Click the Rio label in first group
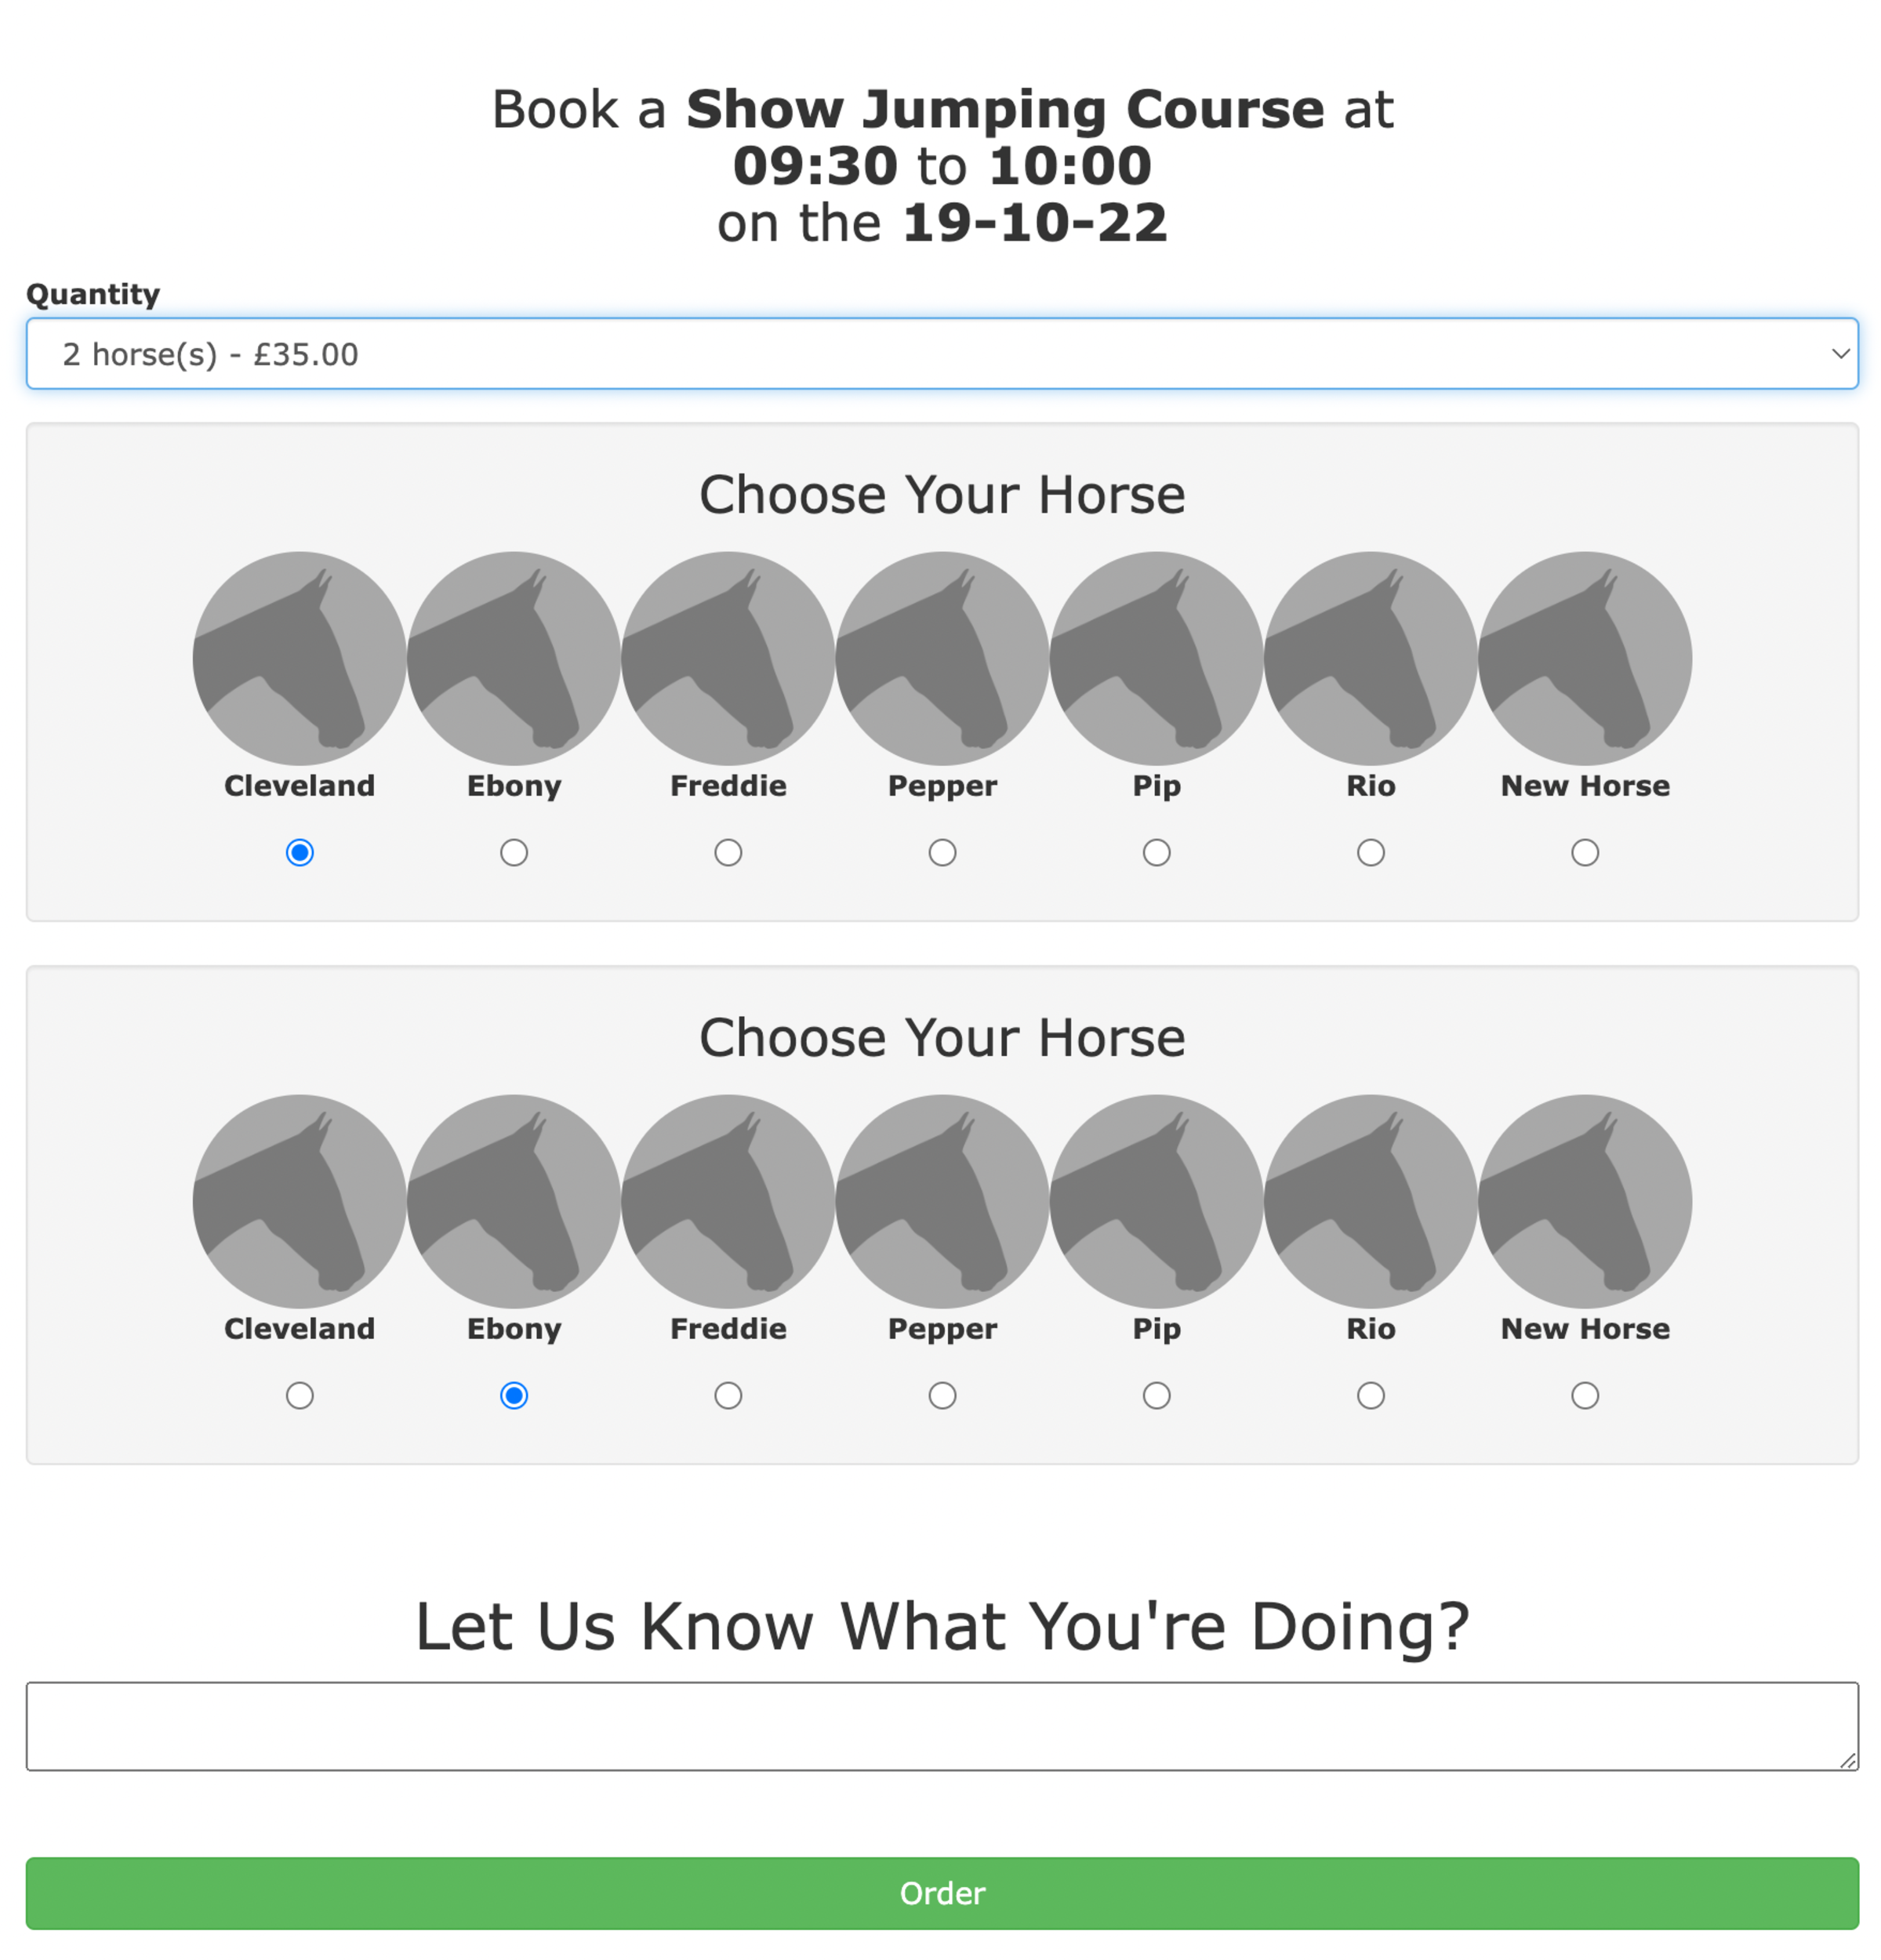Screen dimensions: 1881x1960 tap(1369, 785)
